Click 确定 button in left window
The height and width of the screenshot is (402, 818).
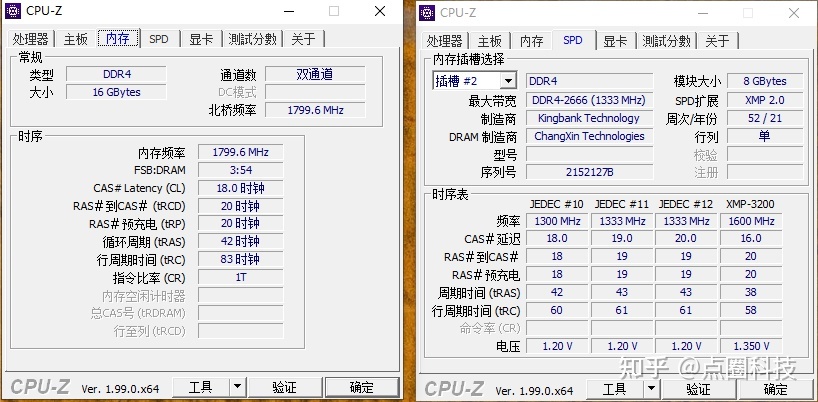(362, 387)
